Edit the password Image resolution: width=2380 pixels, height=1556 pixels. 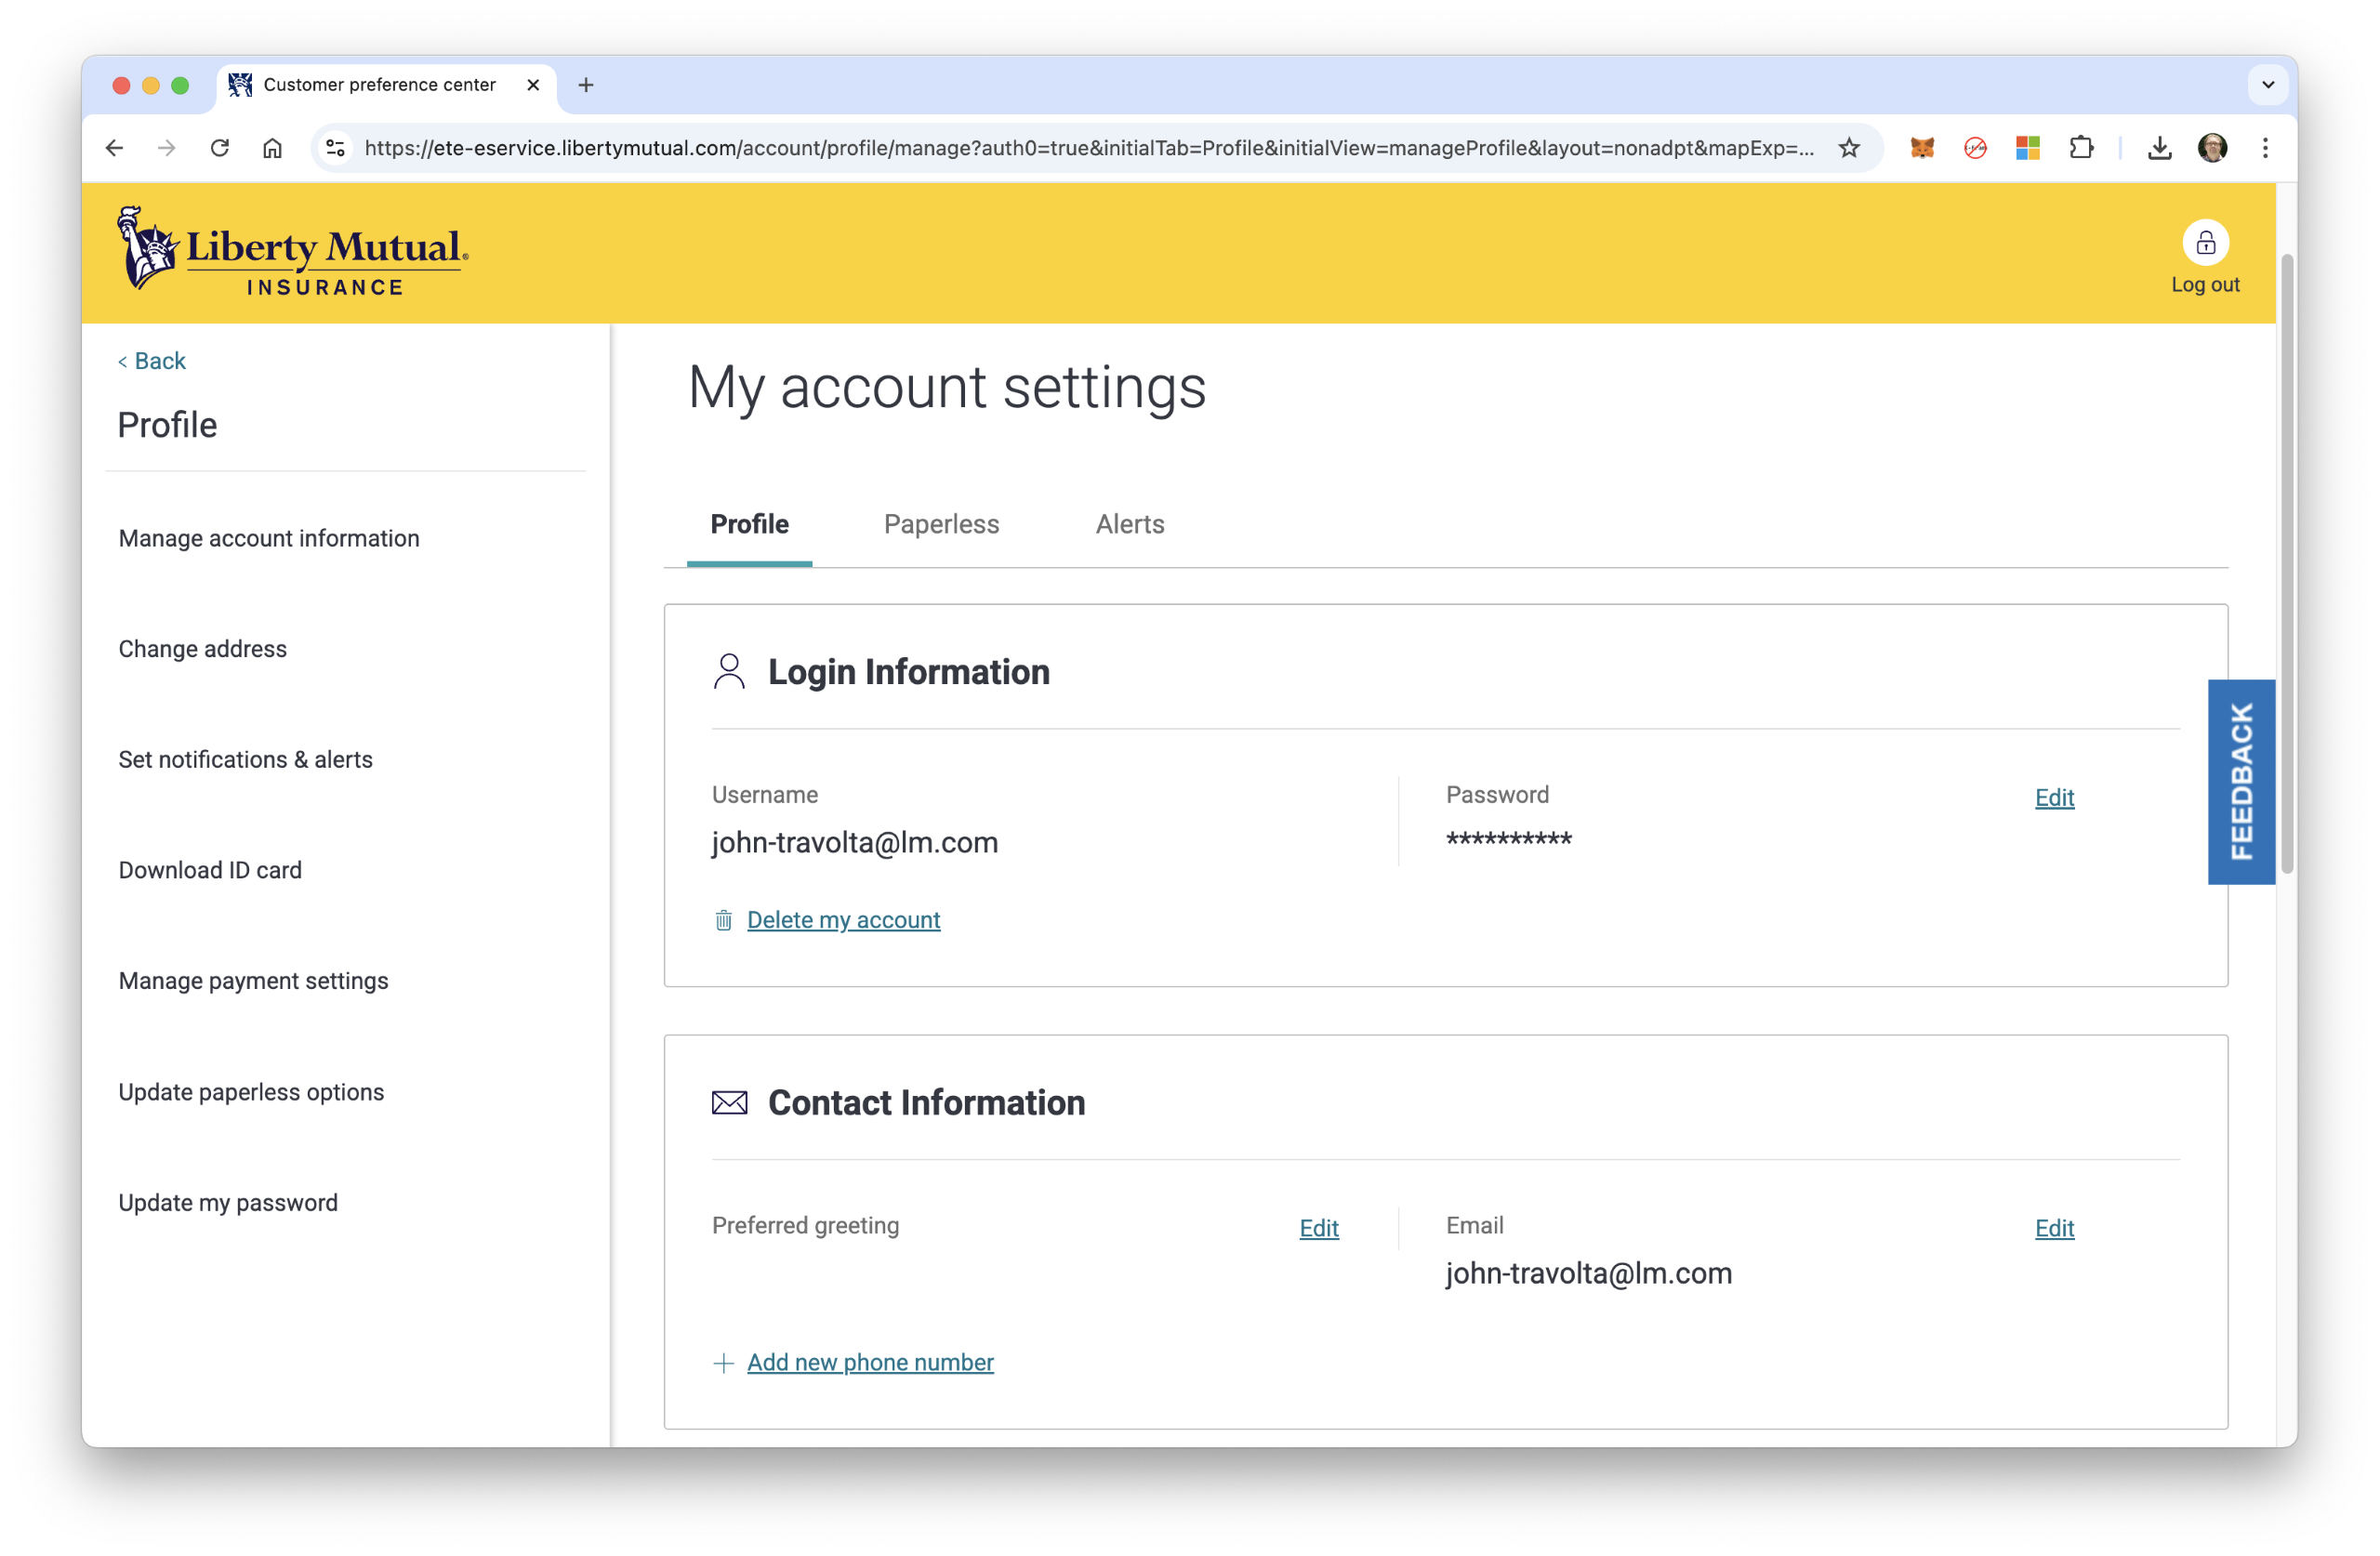pos(2053,797)
